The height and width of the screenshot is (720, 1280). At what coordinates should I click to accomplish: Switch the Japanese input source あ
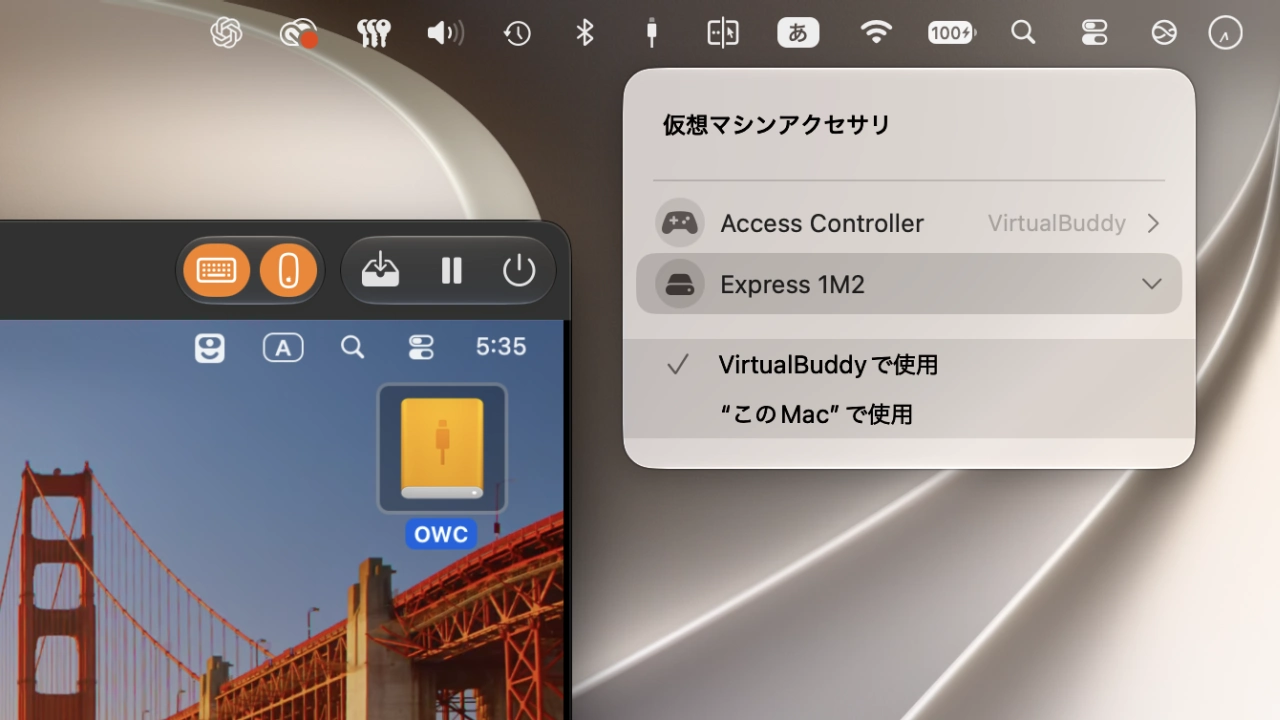[798, 33]
